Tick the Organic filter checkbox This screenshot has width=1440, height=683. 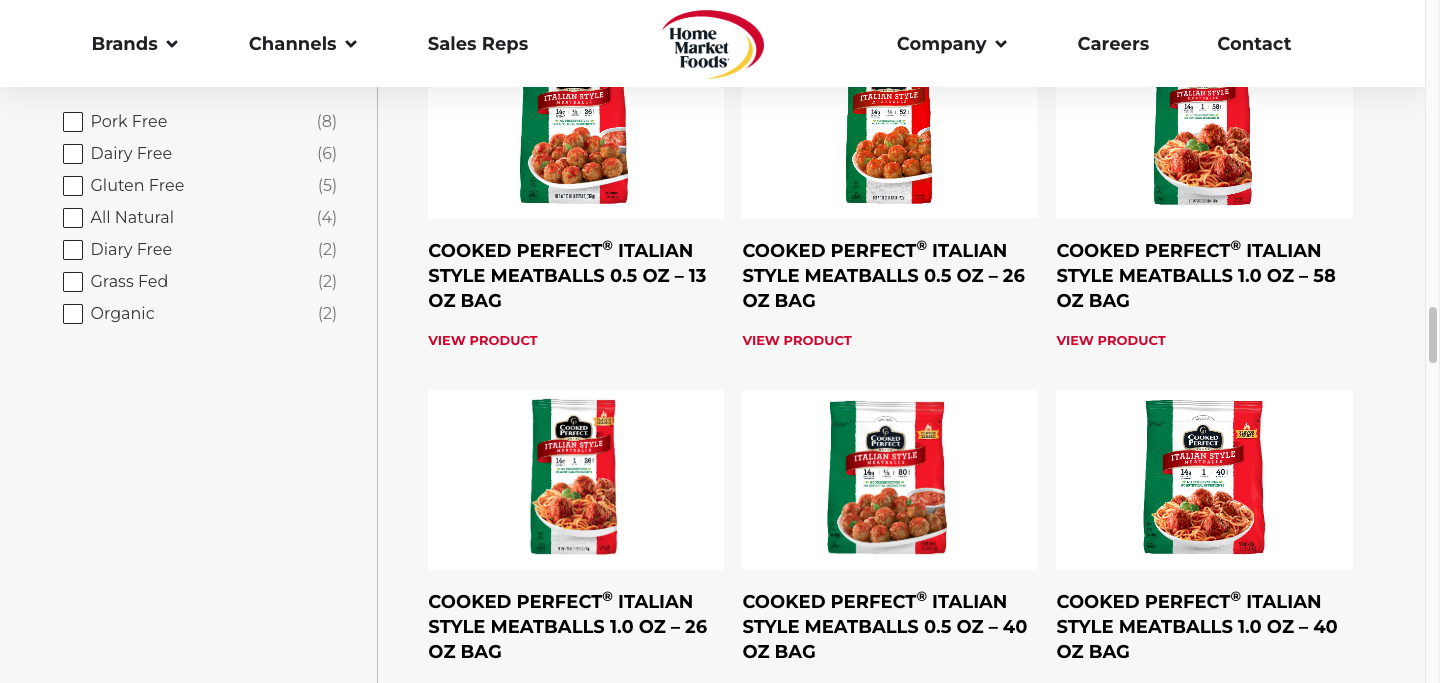73,314
